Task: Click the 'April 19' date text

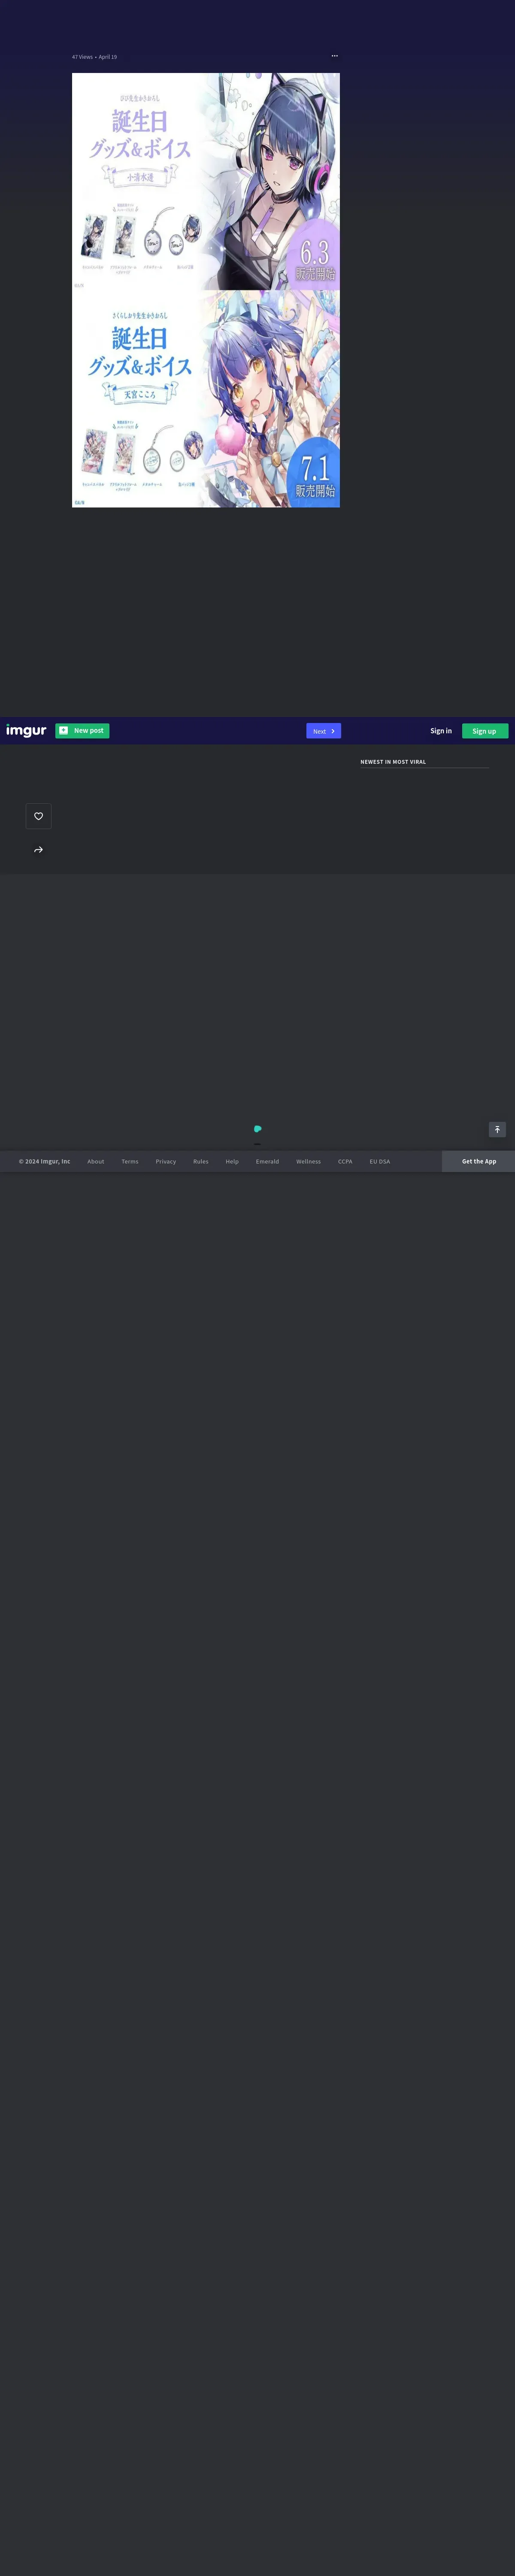Action: coord(108,57)
